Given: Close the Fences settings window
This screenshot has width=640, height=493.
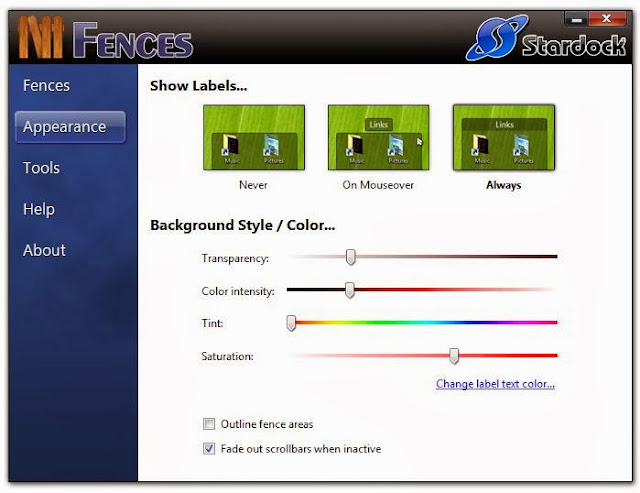Looking at the screenshot, I should click(607, 19).
